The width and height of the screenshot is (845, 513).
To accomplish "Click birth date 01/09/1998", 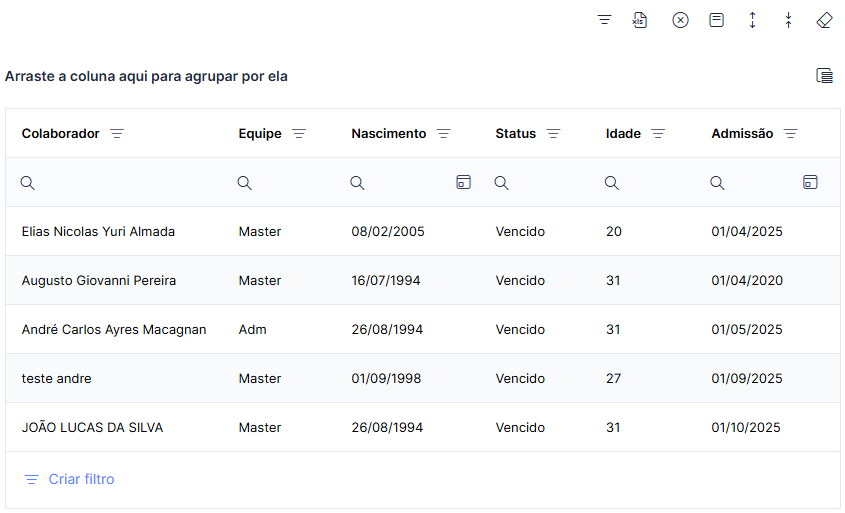I will [x=386, y=379].
